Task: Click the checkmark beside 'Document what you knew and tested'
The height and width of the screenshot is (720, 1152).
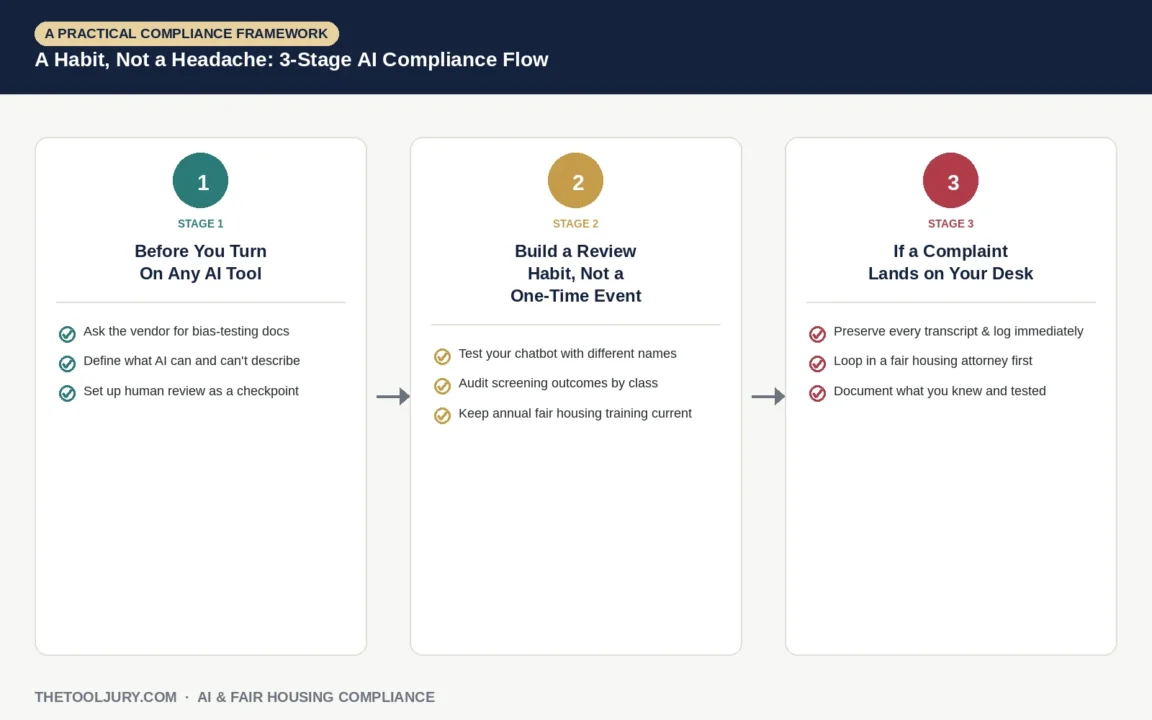Action: coord(817,393)
